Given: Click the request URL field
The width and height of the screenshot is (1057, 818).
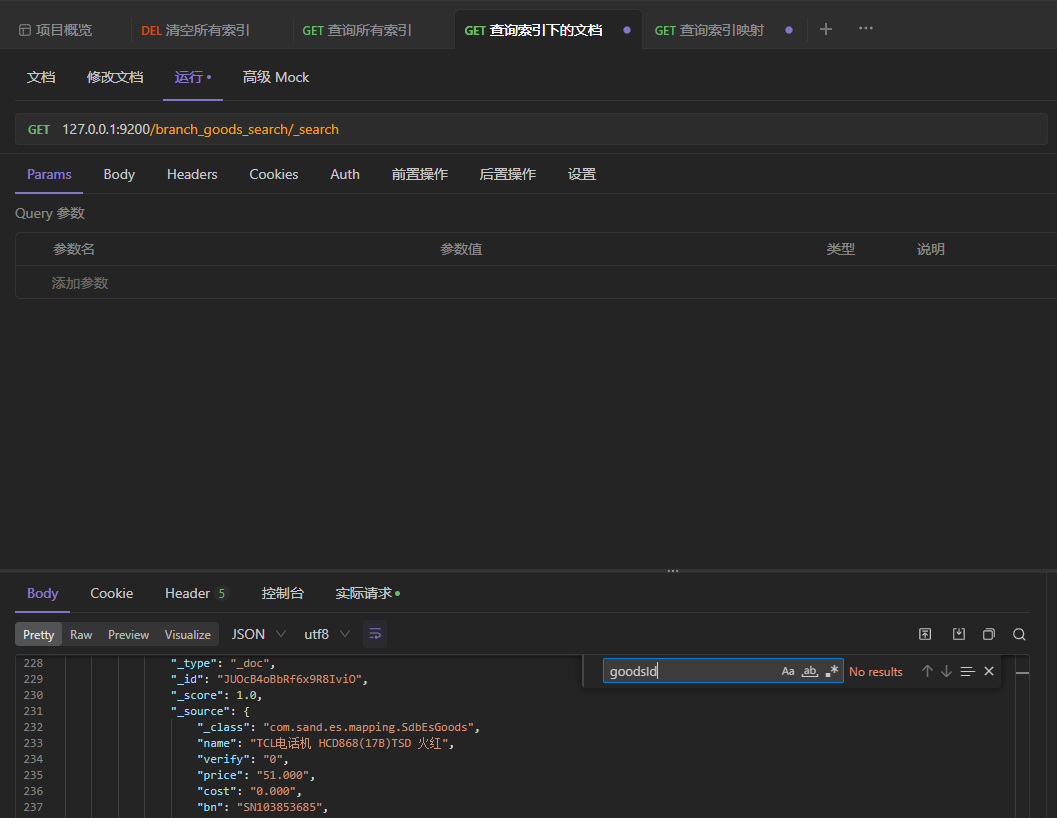Looking at the screenshot, I should click(531, 129).
